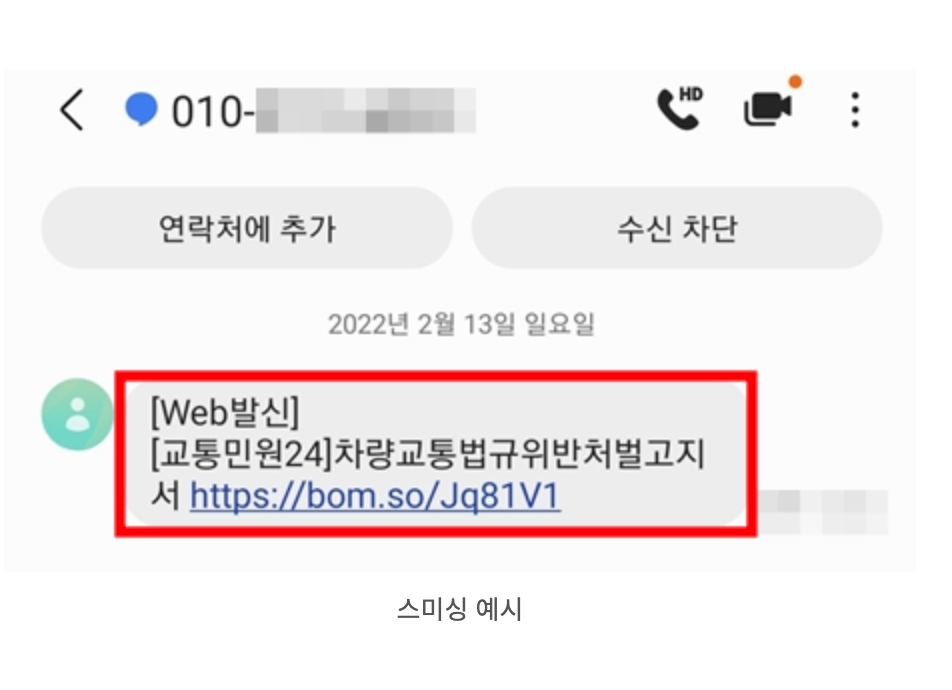Go back using the left arrow
Image resolution: width=952 pixels, height=690 pixels.
coord(72,110)
